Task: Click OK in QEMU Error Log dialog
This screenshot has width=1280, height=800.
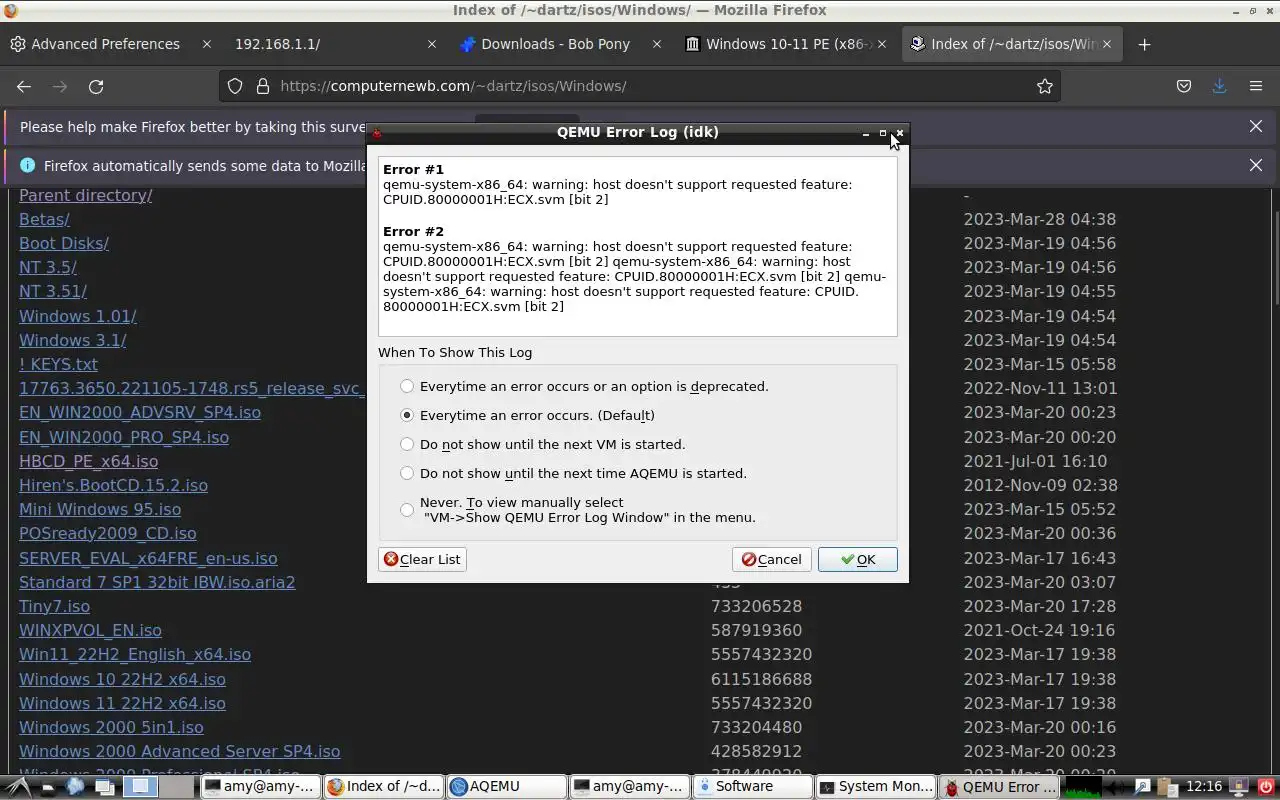Action: (857, 559)
